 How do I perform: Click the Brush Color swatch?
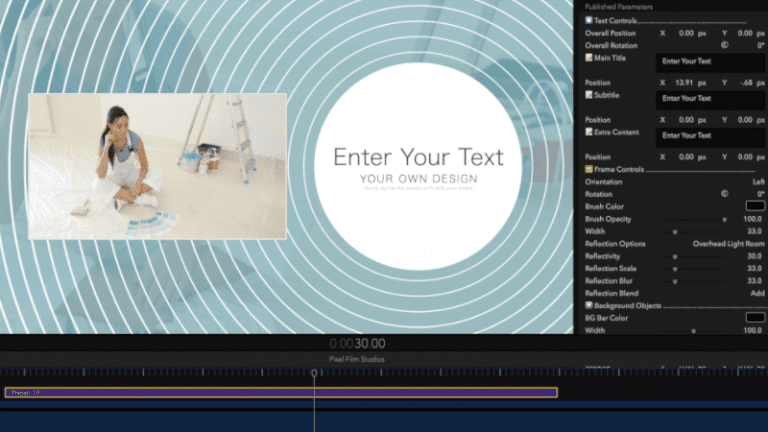tap(755, 206)
